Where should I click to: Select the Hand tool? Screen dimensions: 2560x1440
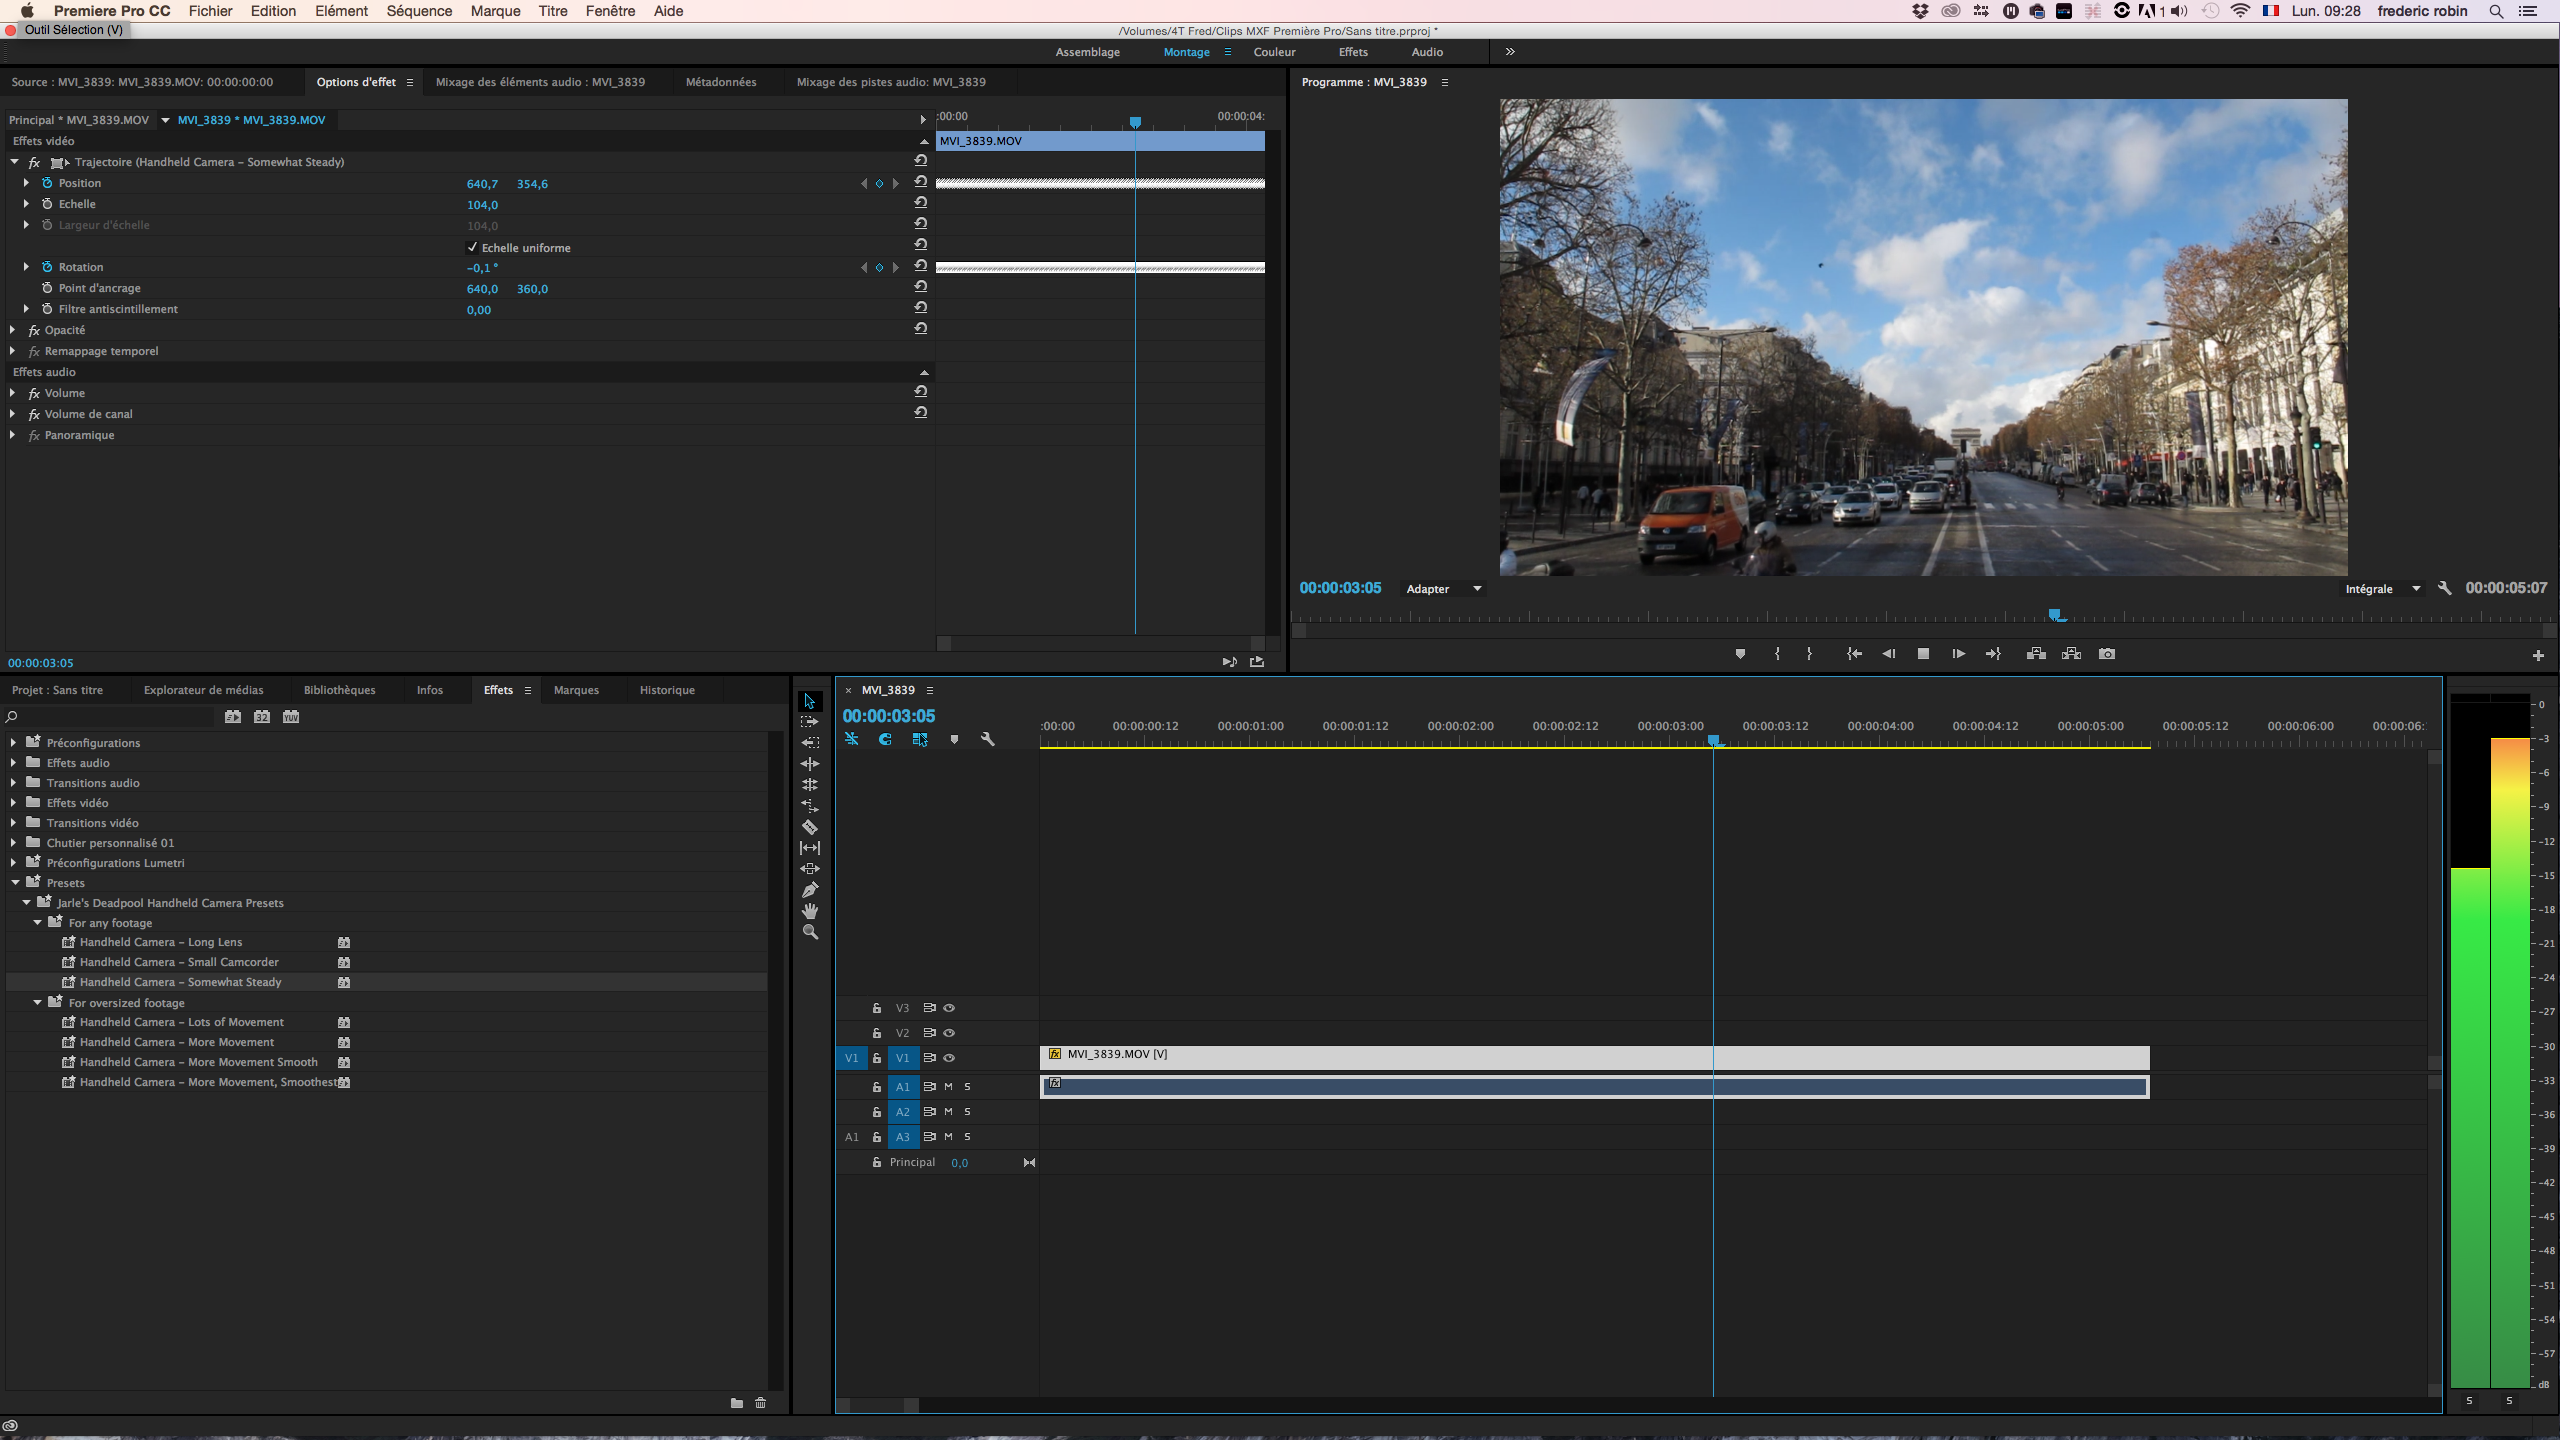[x=810, y=911]
